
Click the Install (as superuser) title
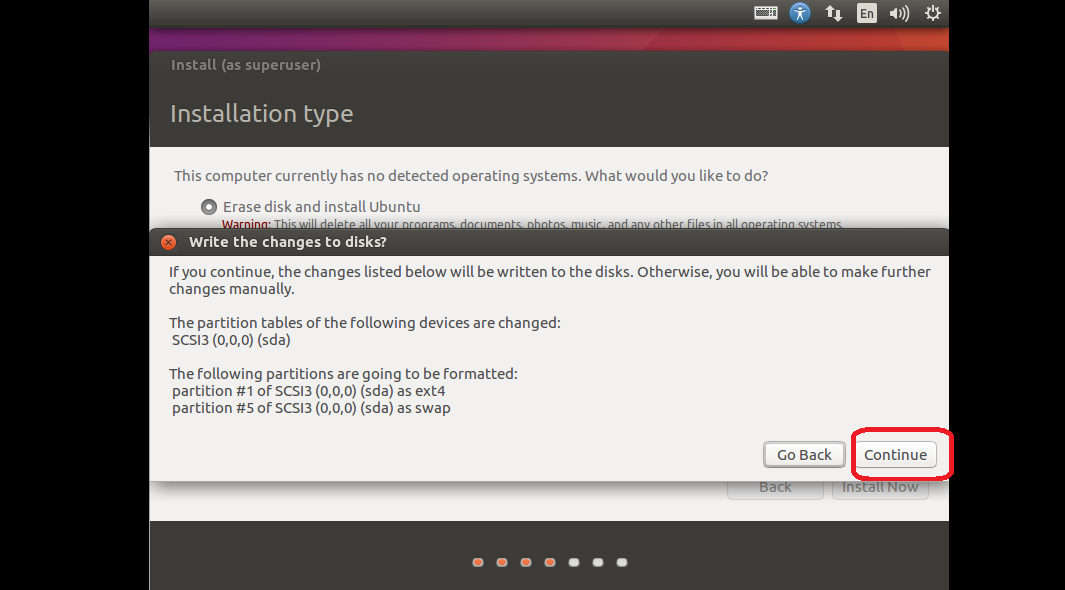(246, 65)
